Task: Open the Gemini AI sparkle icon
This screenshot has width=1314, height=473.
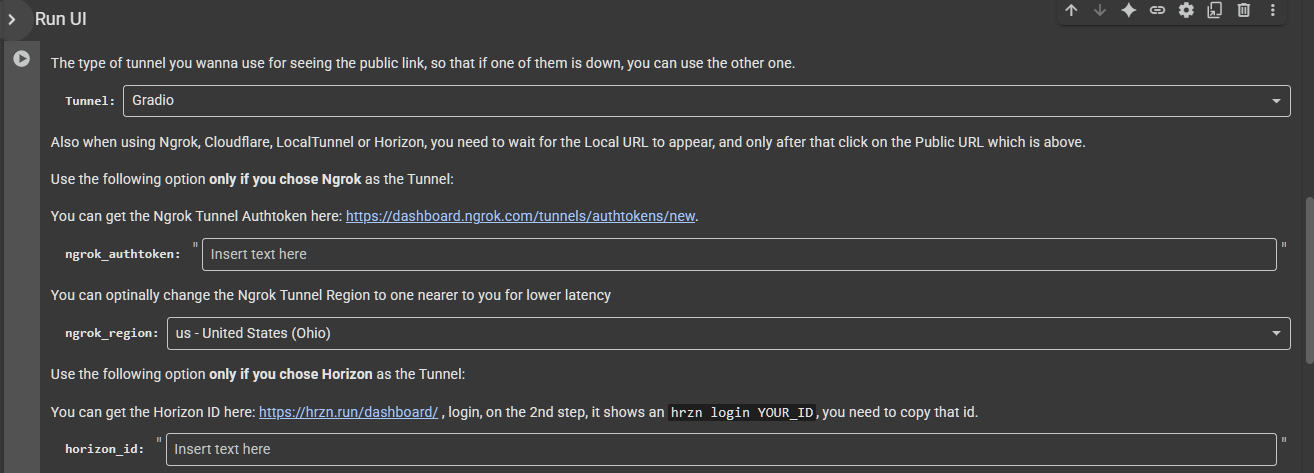Action: pos(1128,10)
